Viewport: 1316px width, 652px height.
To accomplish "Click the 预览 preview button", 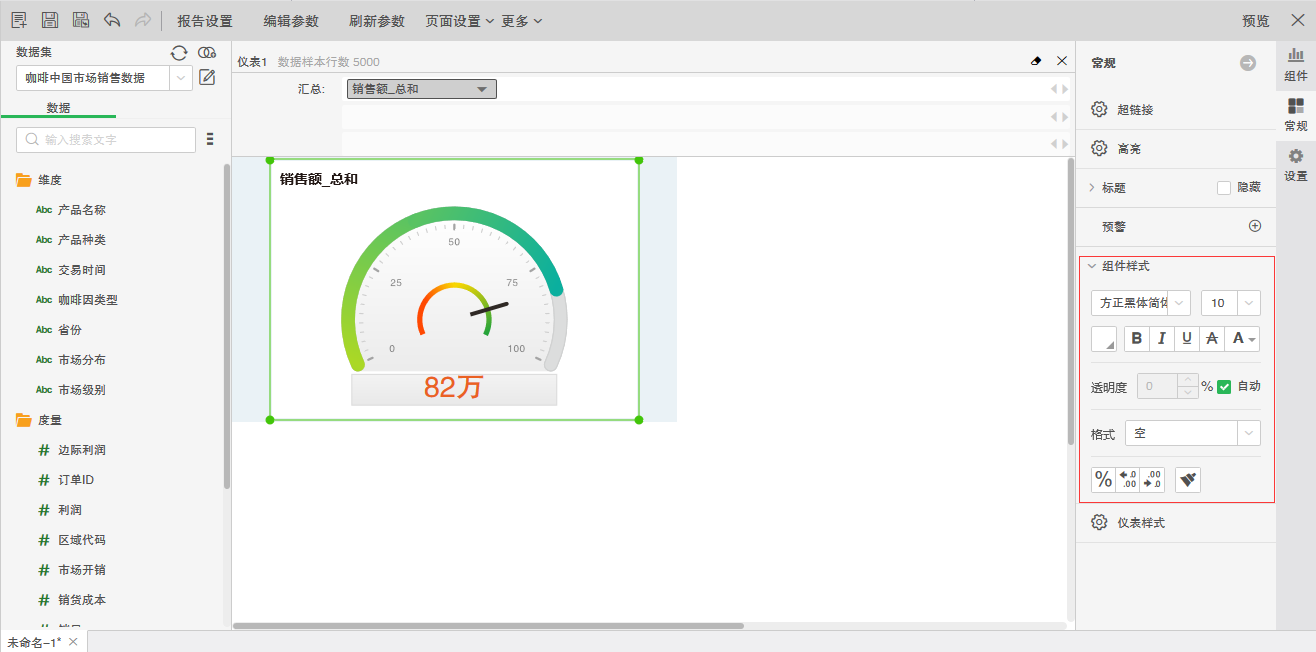I will pos(1255,21).
